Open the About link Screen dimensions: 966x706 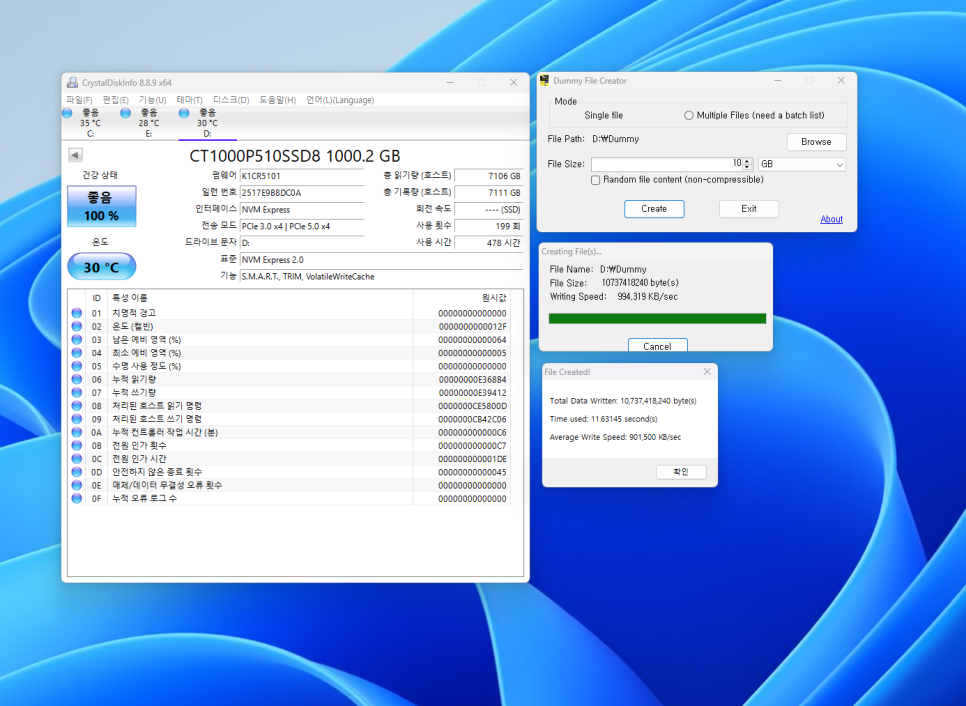click(831, 219)
